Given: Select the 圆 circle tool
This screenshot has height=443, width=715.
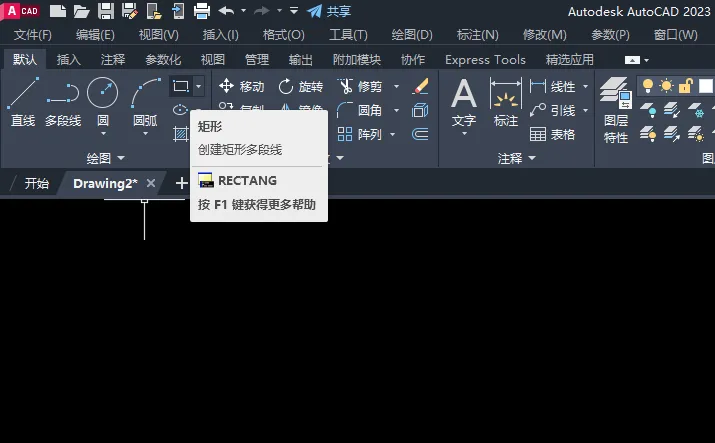Looking at the screenshot, I should click(x=103, y=102).
